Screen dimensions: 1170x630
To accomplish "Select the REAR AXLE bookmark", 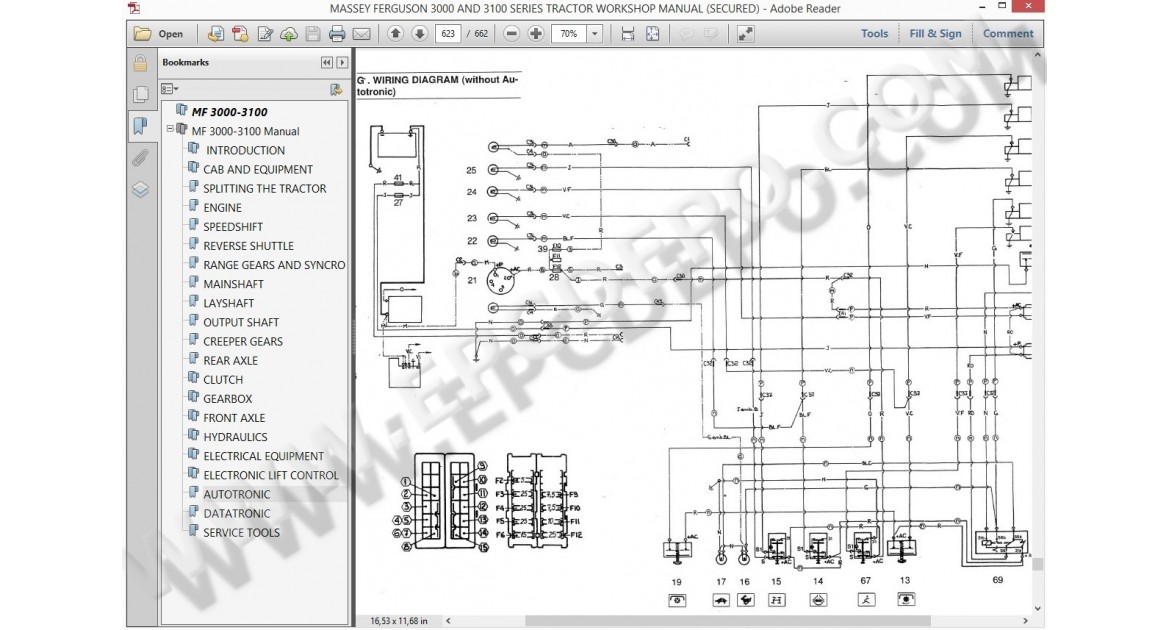I will point(231,361).
